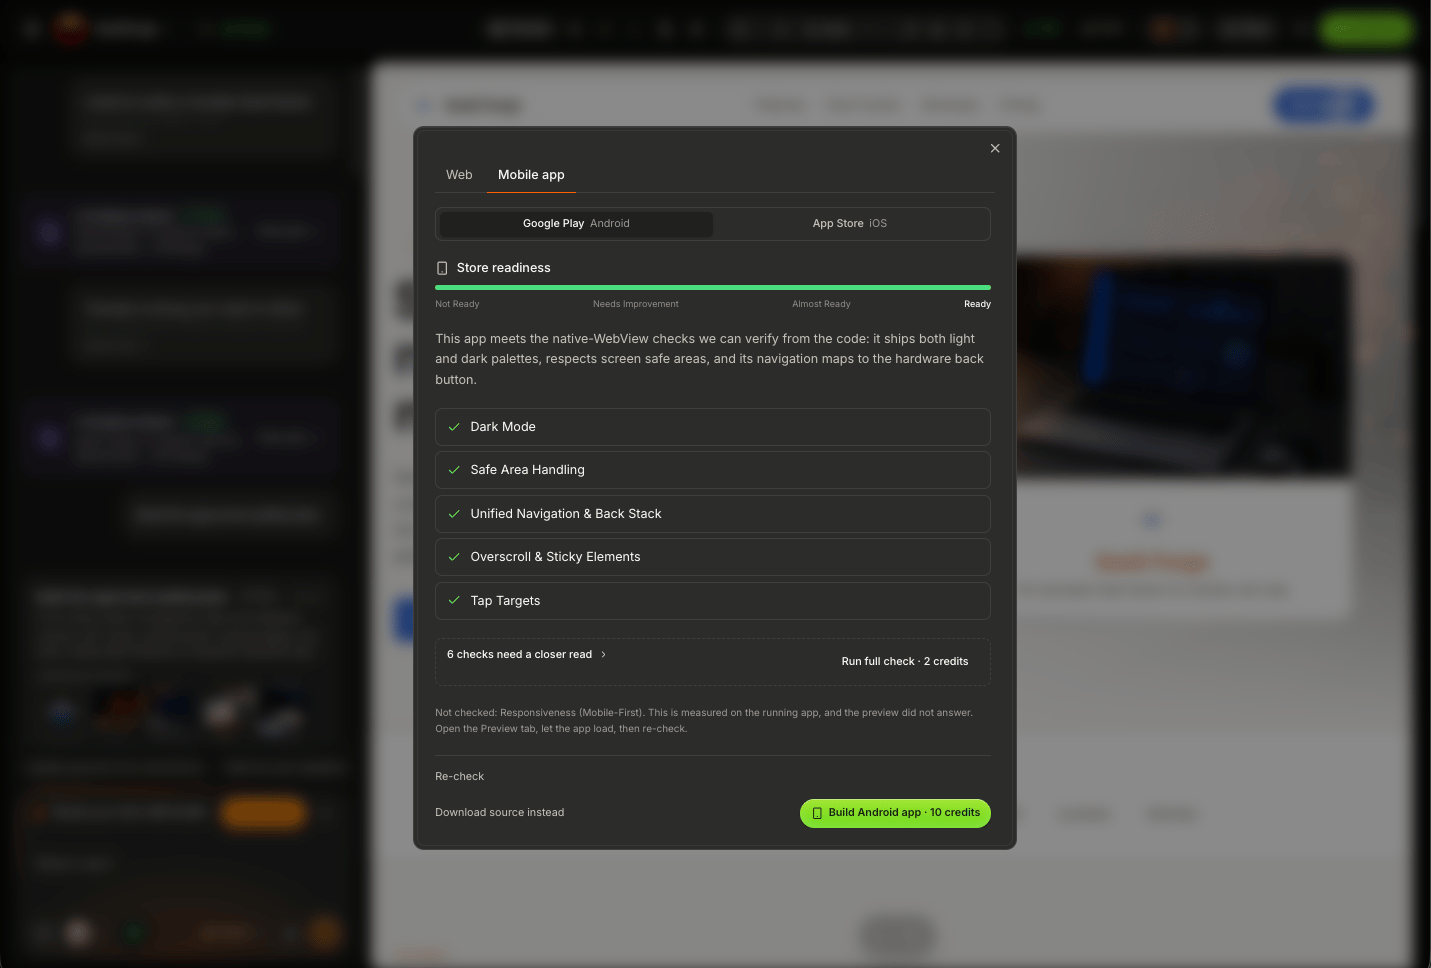Click the Safe Area Handling checkmark icon
Screen dimensions: 1431x968
[454, 470]
